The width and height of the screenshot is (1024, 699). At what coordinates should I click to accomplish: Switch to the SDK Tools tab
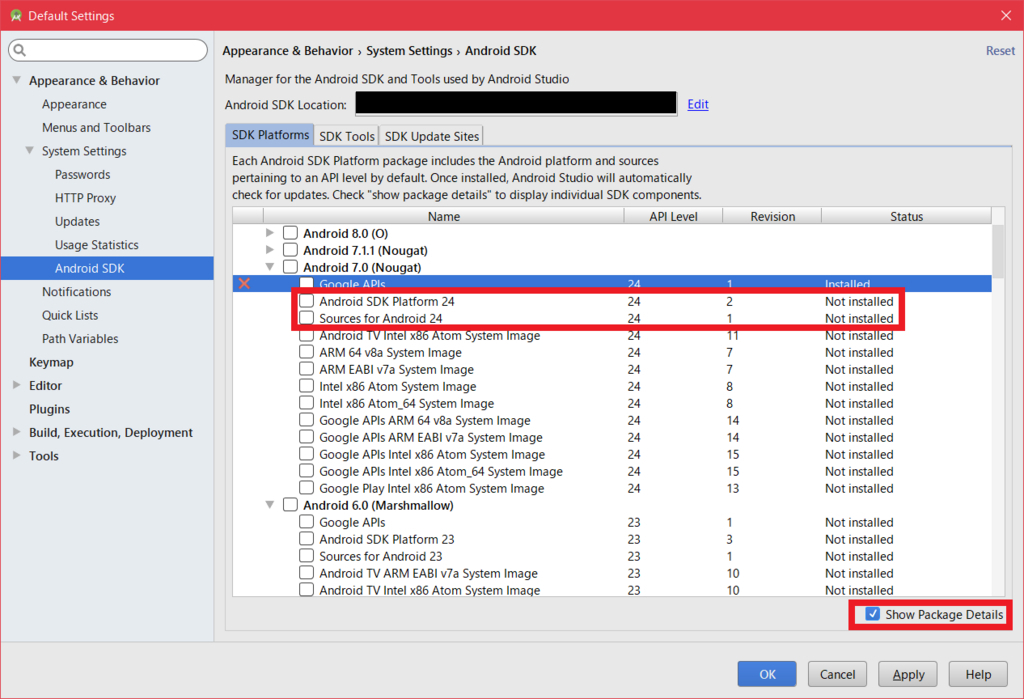pyautogui.click(x=347, y=136)
